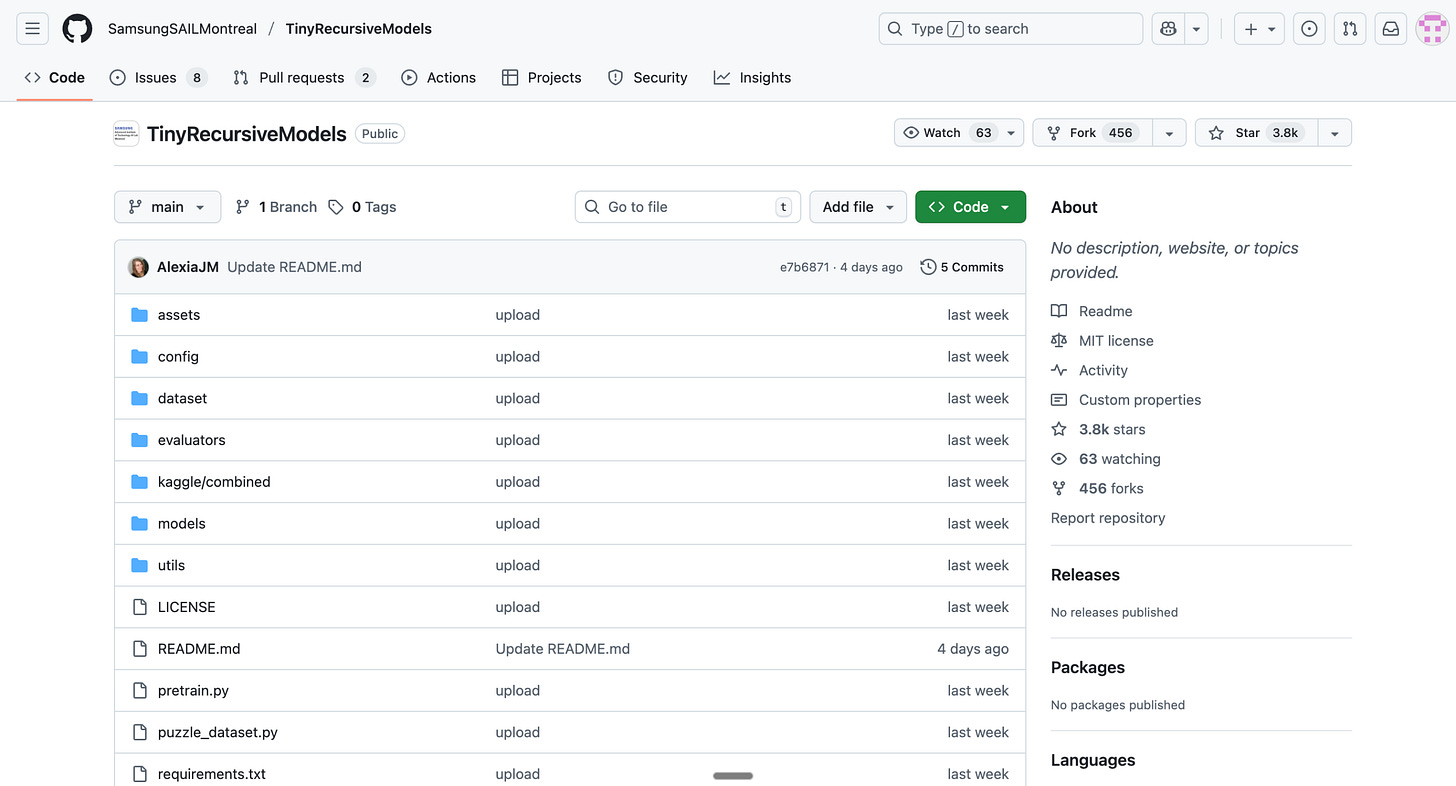The width and height of the screenshot is (1456, 786).
Task: Expand the Fork options dropdown arrow
Action: click(x=1169, y=133)
